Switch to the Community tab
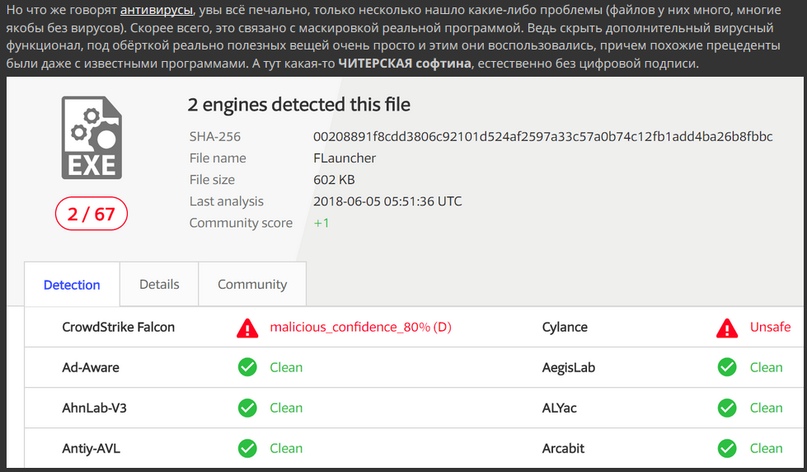 click(252, 284)
